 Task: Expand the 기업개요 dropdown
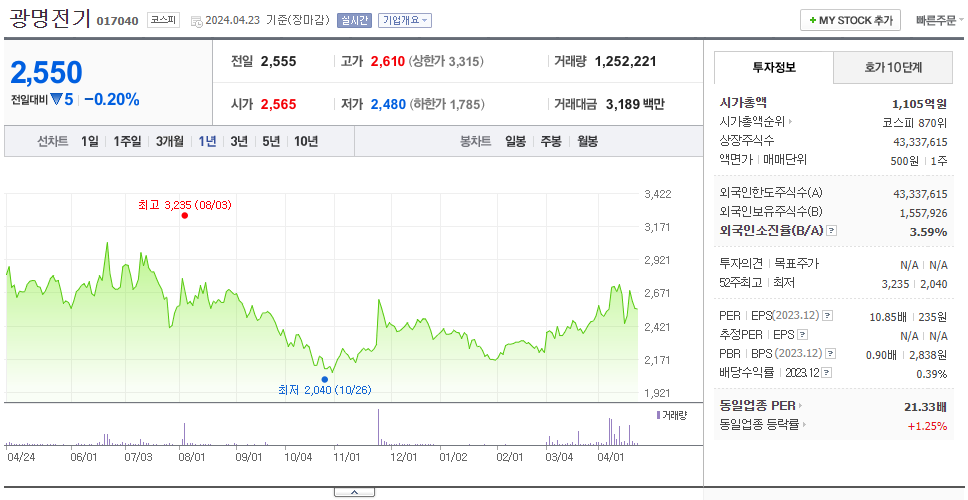[x=404, y=20]
